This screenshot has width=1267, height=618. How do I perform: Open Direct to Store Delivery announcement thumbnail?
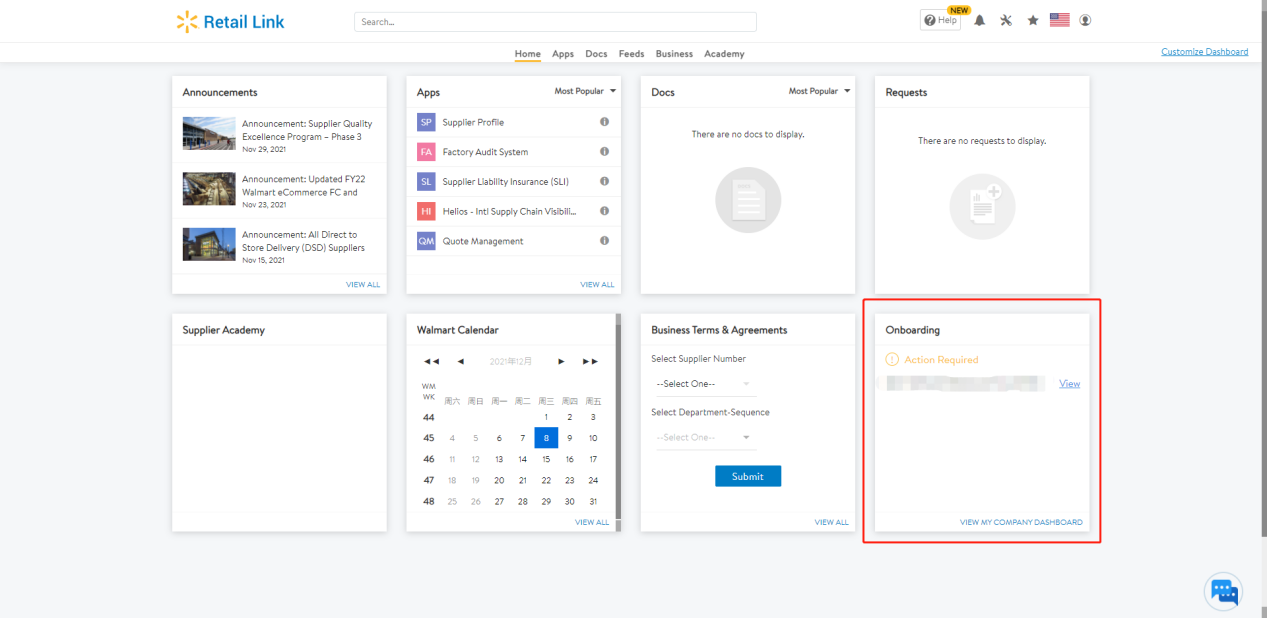click(x=209, y=244)
